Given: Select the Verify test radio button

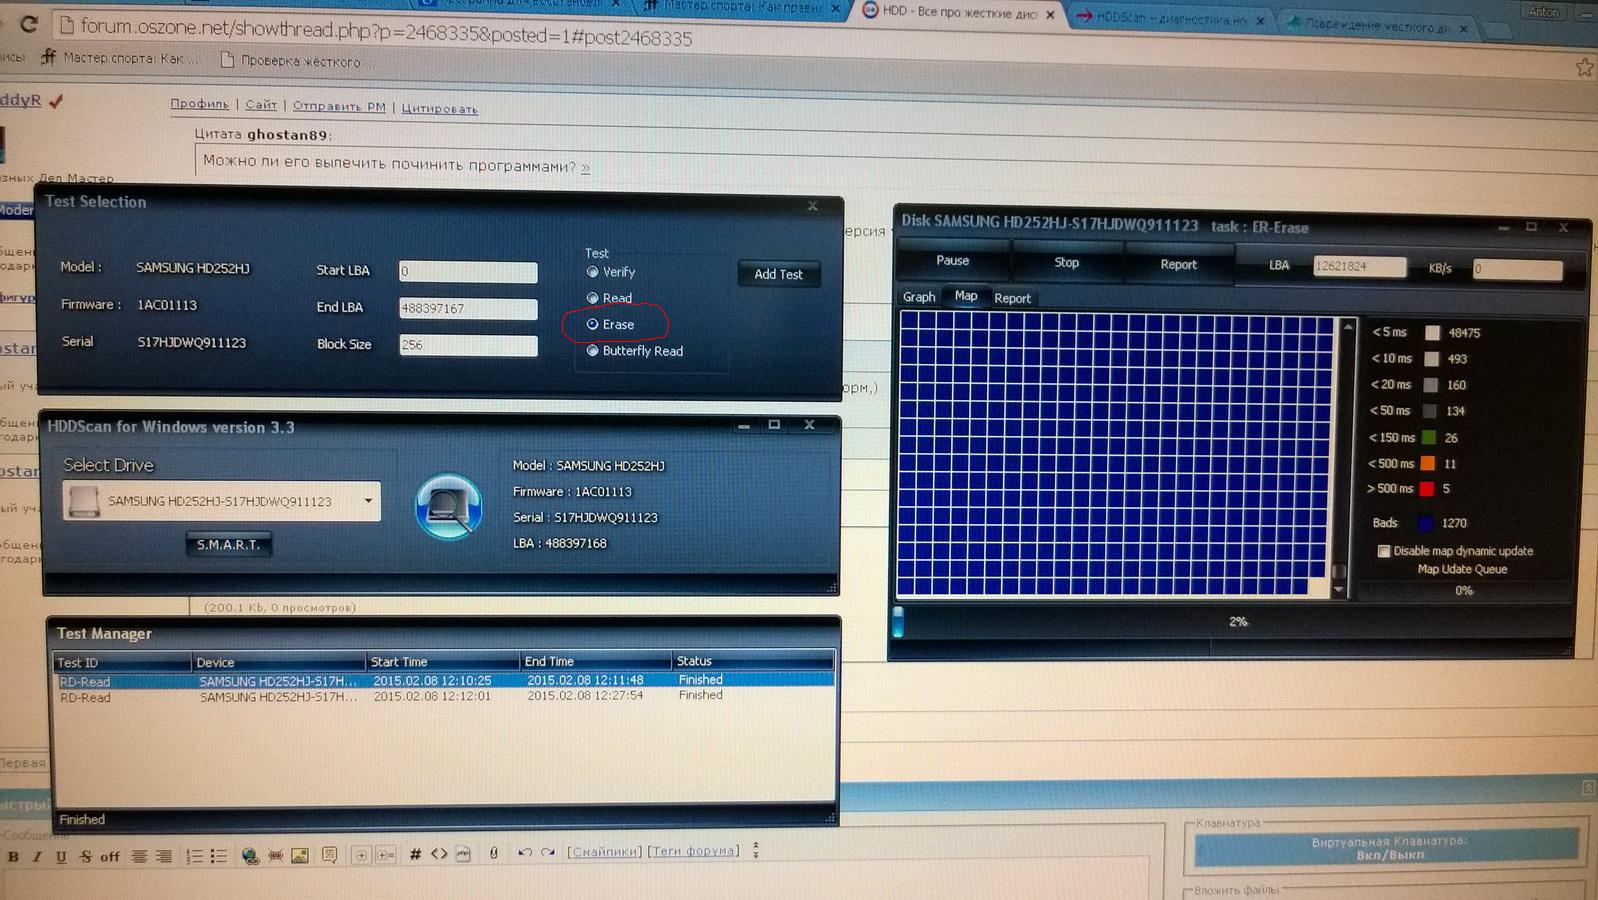Looking at the screenshot, I should (x=593, y=272).
